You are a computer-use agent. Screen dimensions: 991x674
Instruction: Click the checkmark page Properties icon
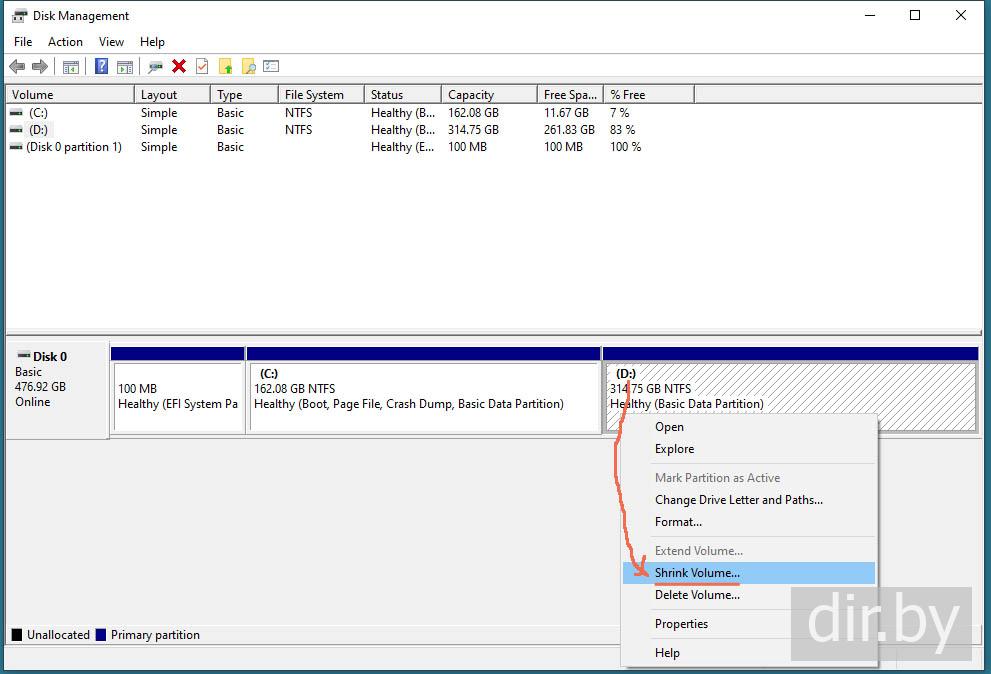(x=202, y=67)
